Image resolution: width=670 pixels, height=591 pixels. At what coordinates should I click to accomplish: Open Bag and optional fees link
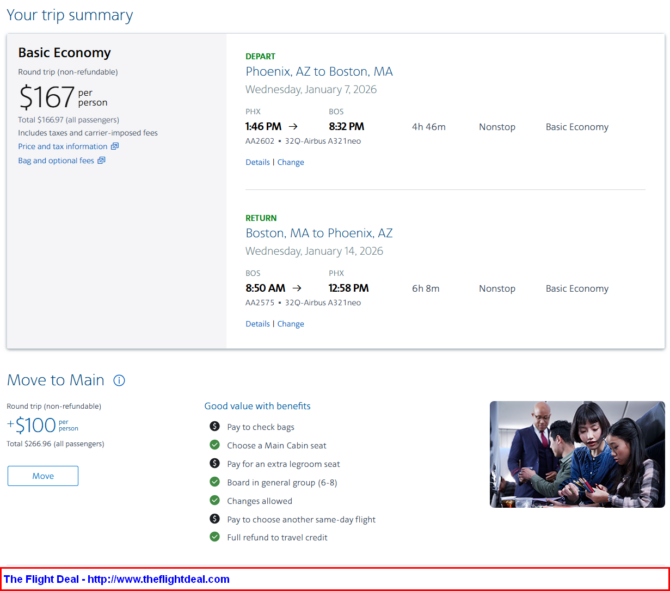point(55,160)
